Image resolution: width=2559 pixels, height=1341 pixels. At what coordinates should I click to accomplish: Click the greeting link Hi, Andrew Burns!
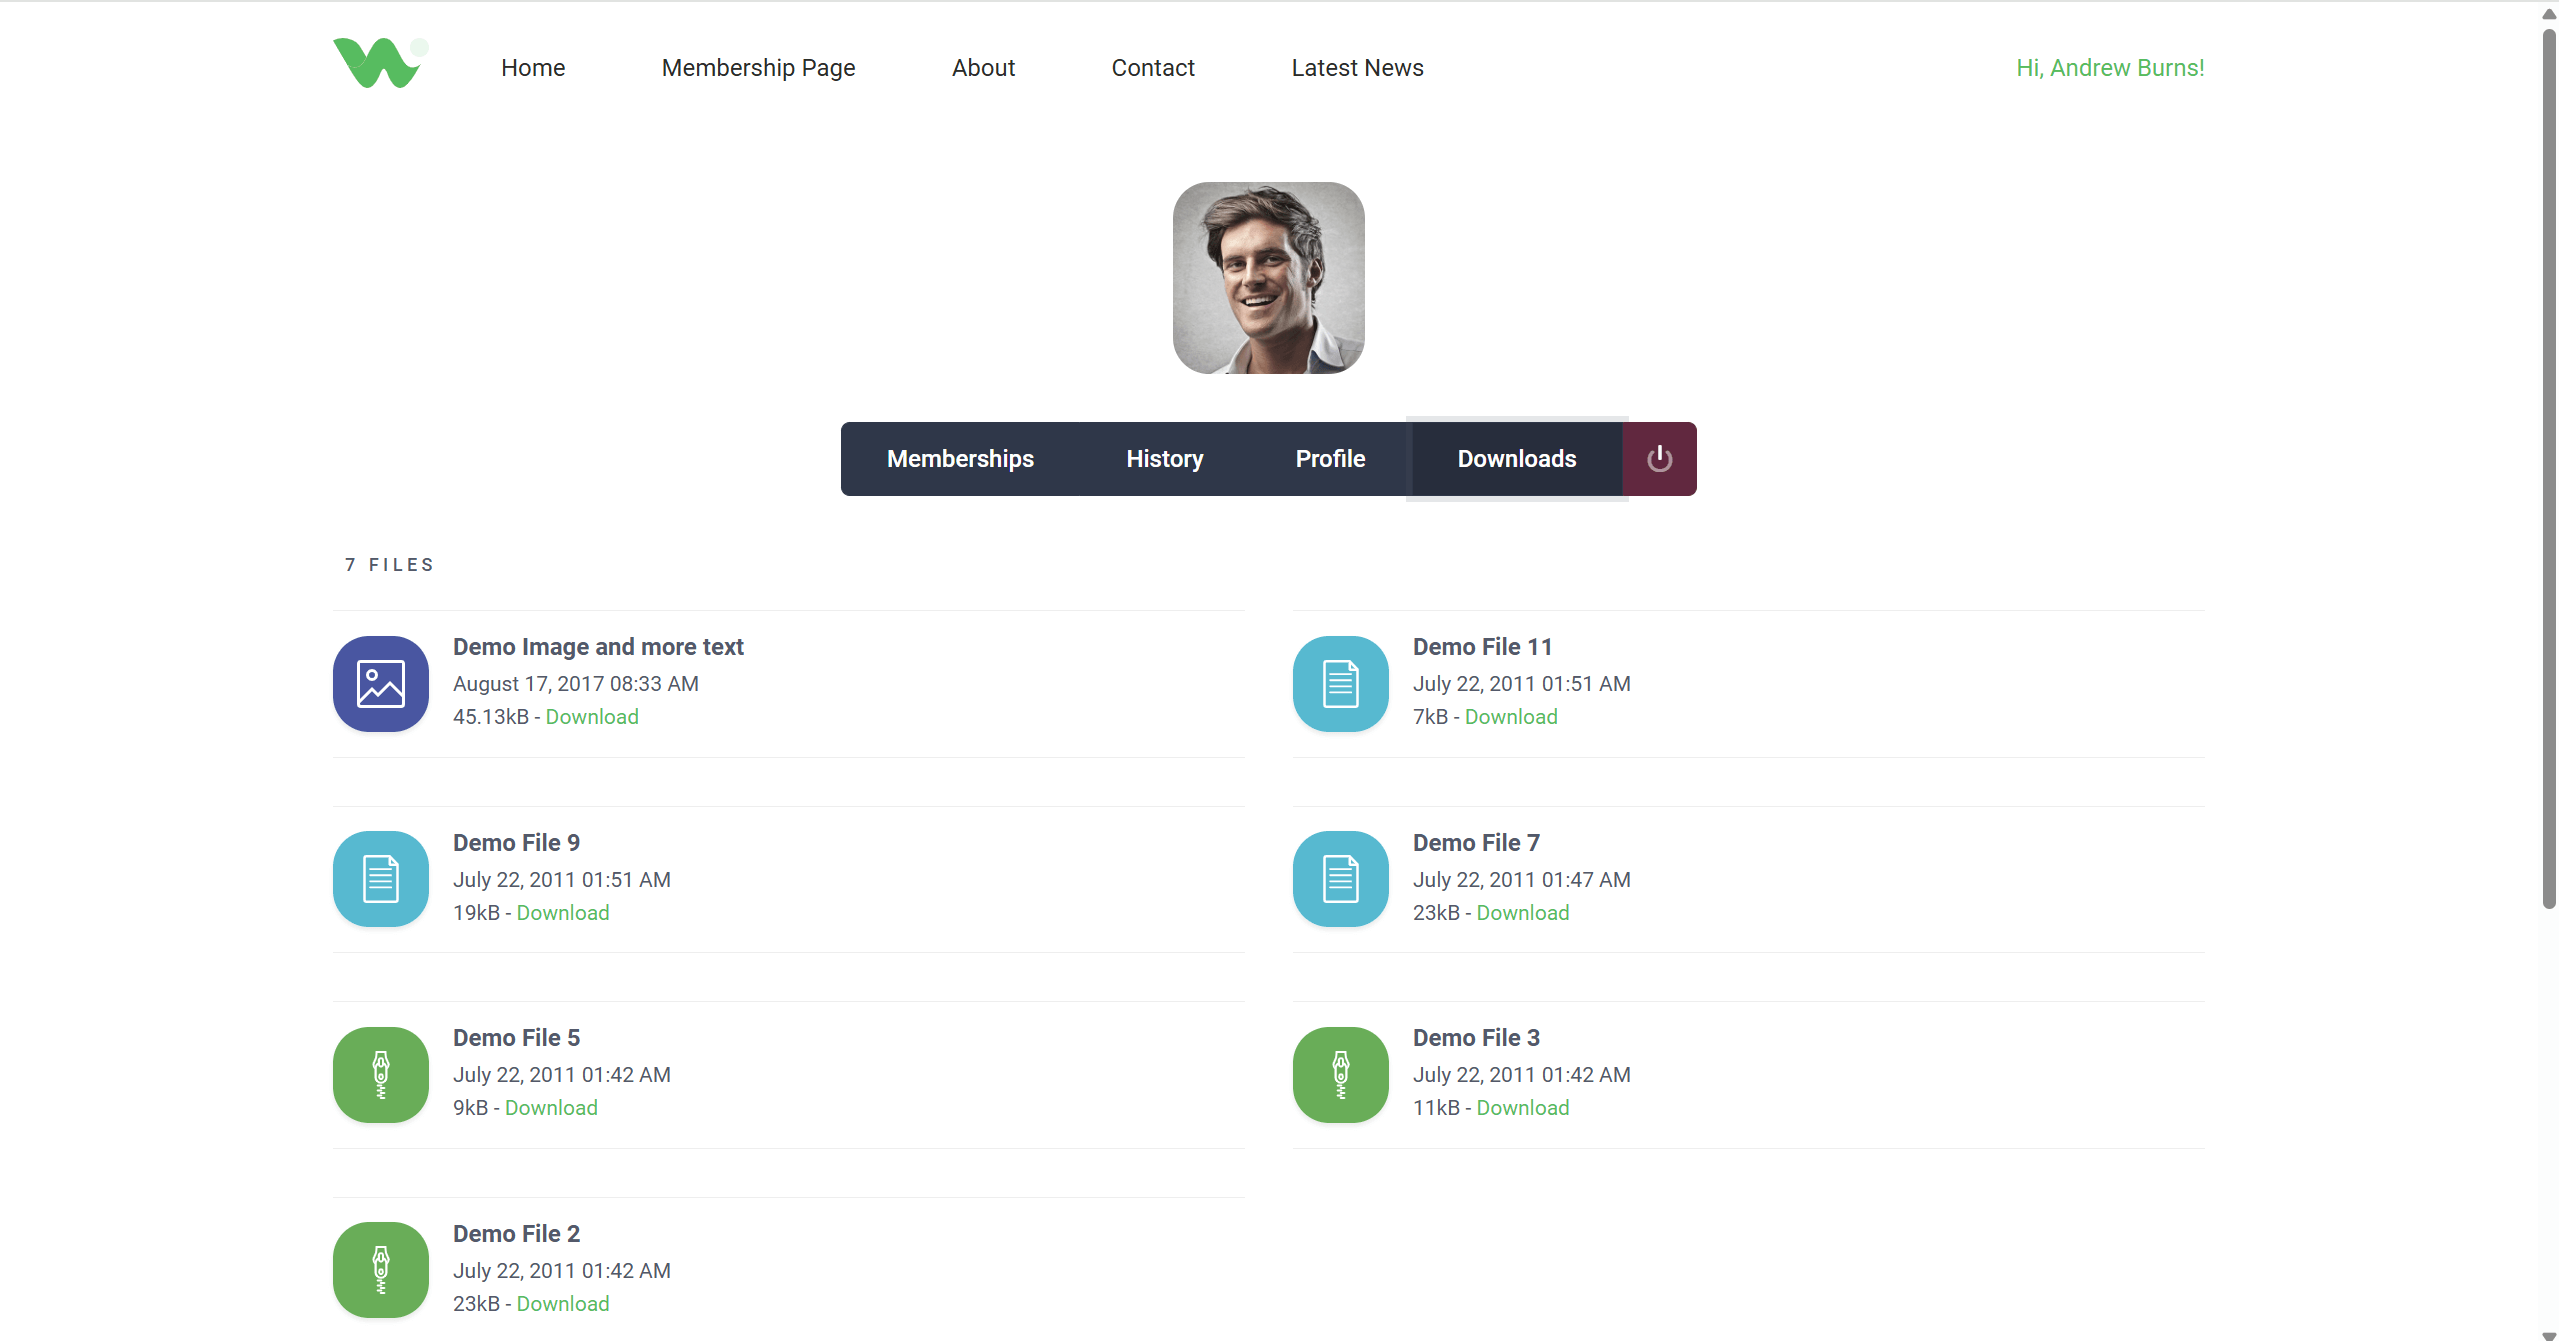point(2109,67)
